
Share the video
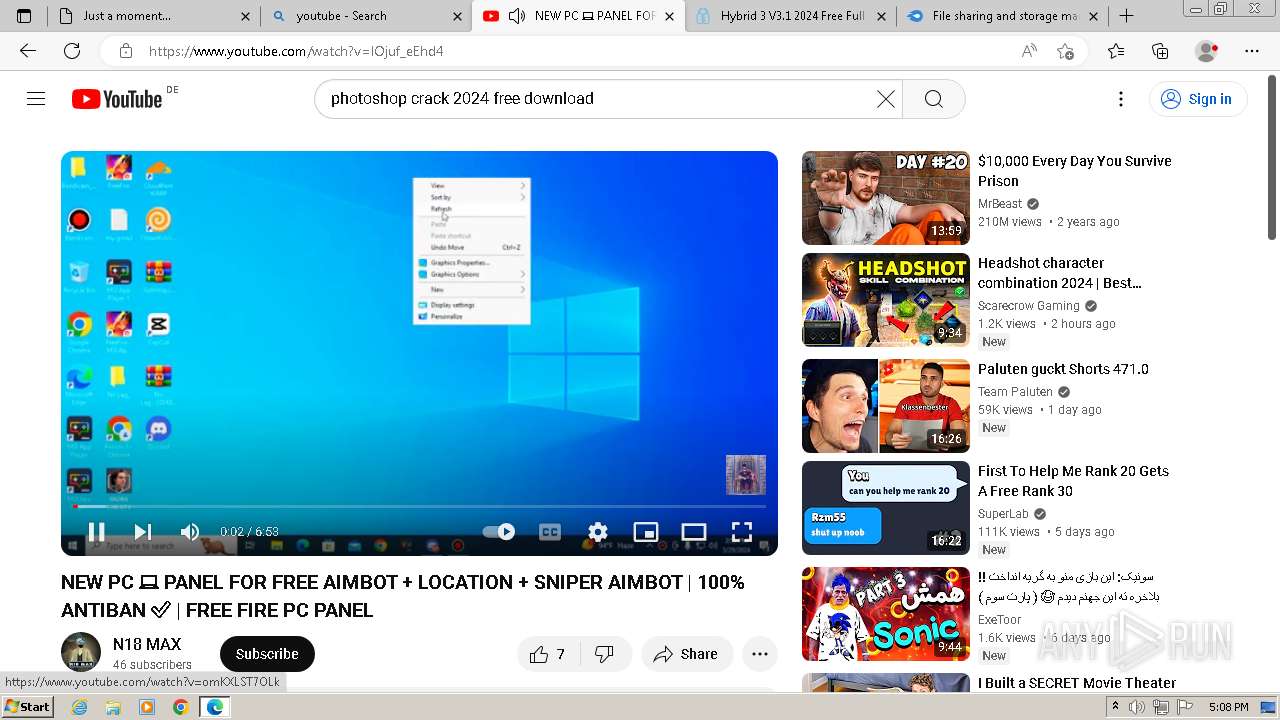coord(686,654)
